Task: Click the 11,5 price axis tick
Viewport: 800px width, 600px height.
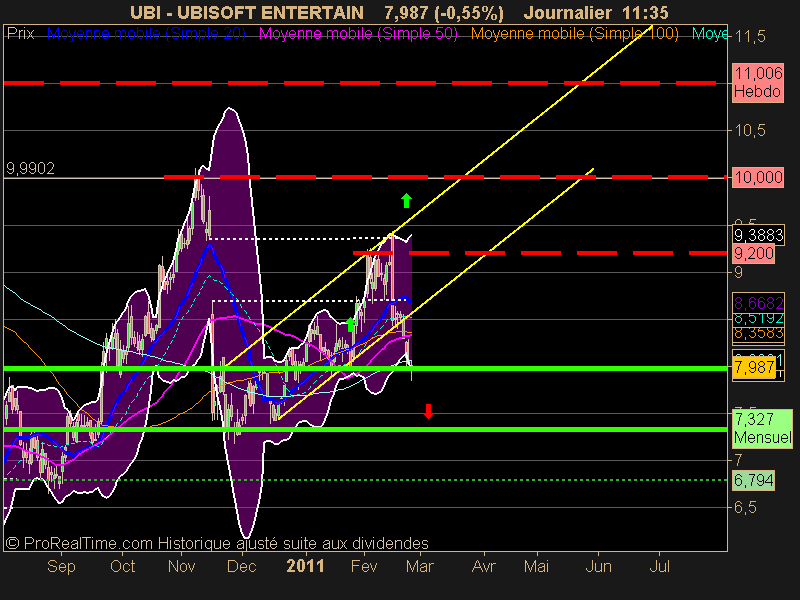Action: [x=749, y=37]
